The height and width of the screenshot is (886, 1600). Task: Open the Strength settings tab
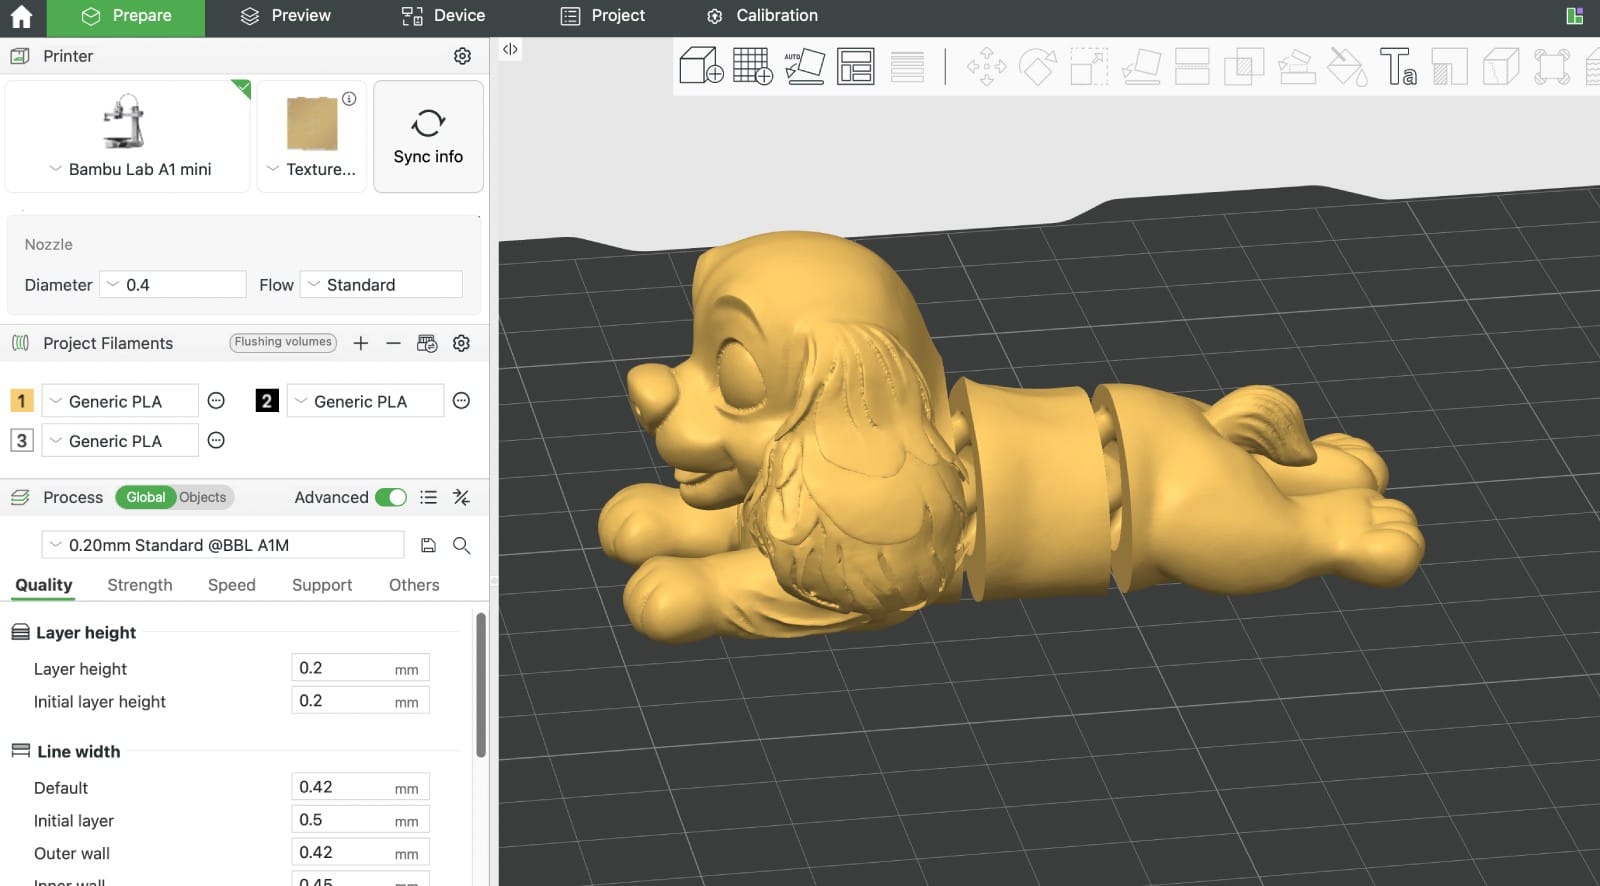pos(140,585)
